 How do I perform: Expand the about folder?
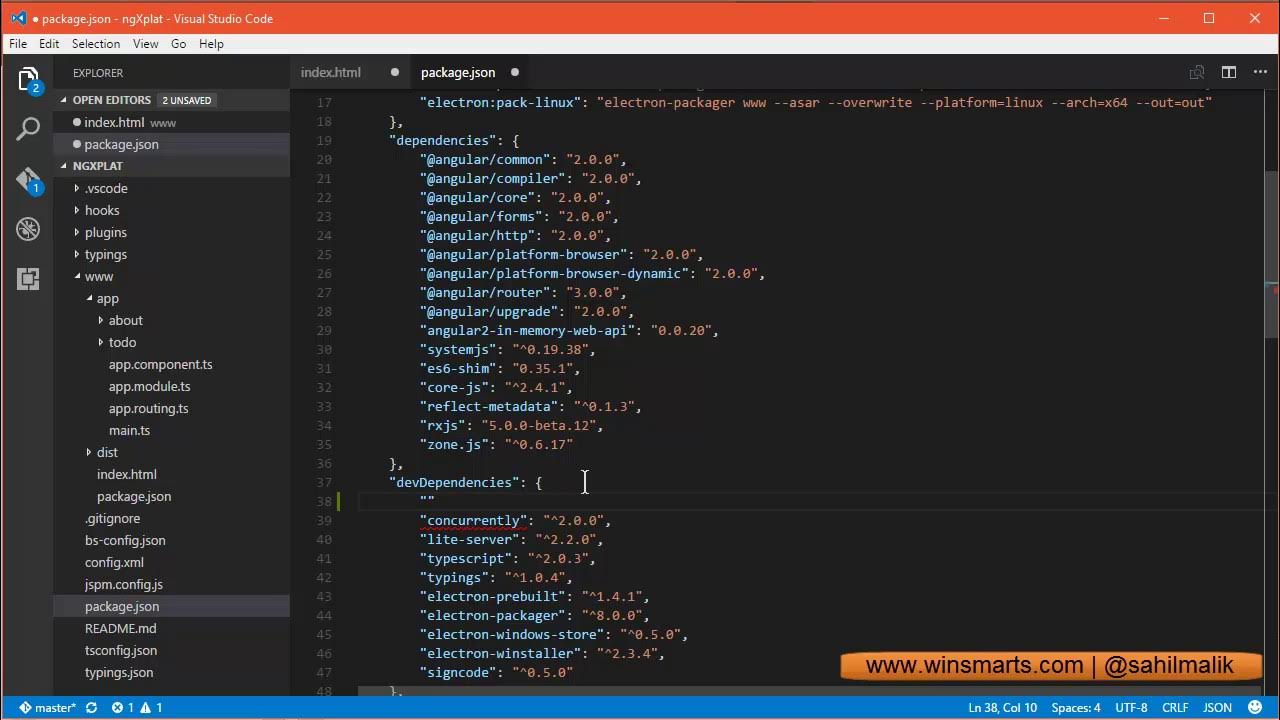click(x=101, y=320)
